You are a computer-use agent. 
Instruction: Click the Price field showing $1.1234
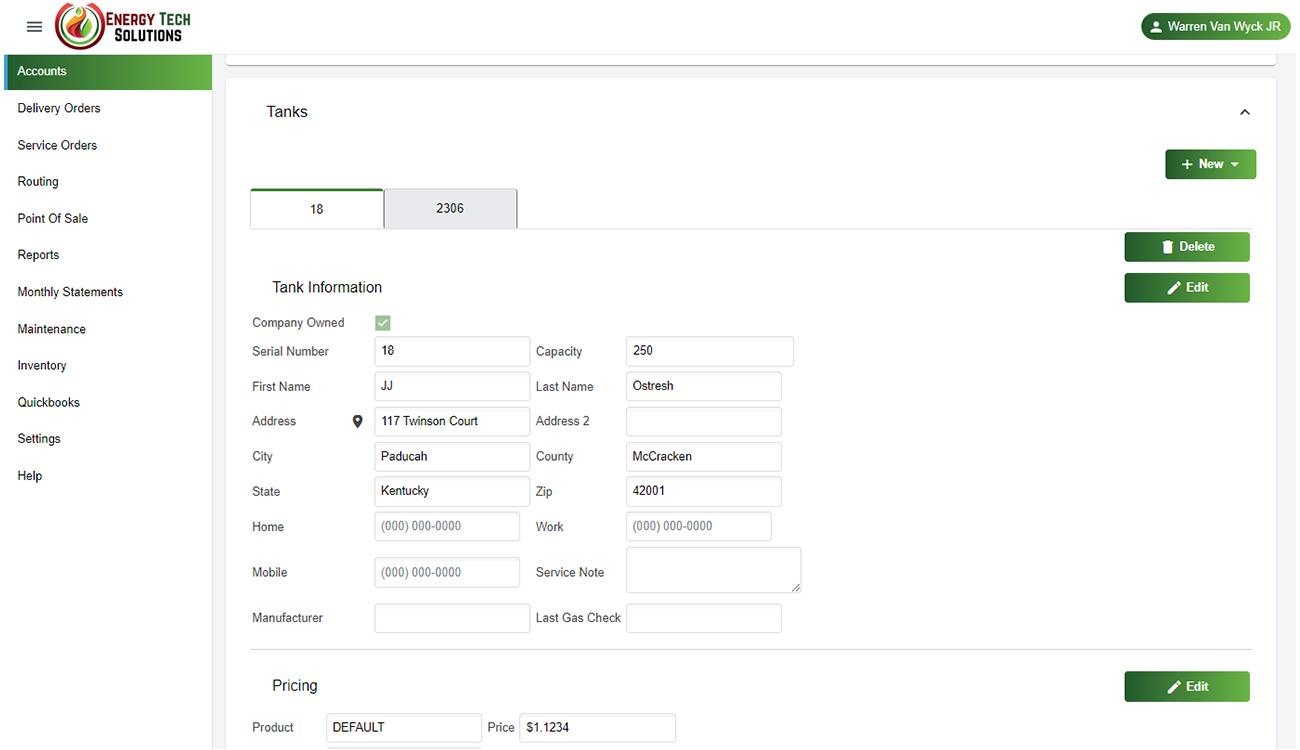pyautogui.click(x=597, y=728)
